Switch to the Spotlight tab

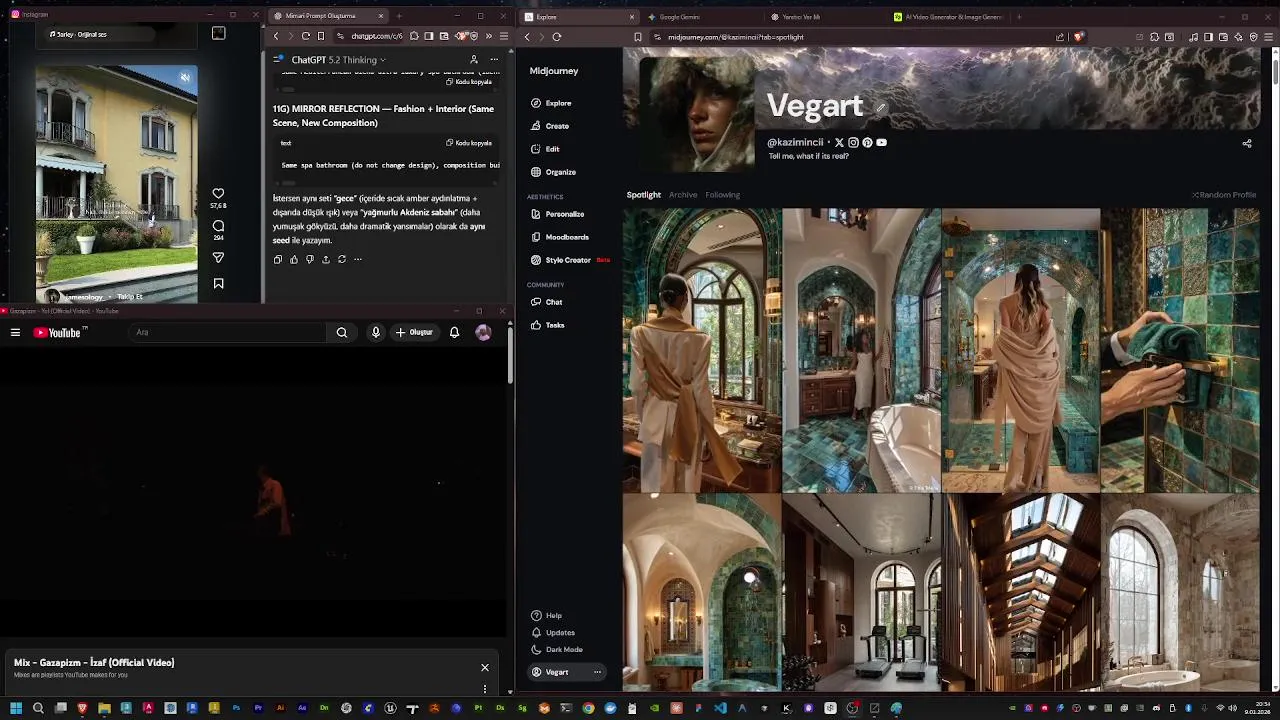643,195
